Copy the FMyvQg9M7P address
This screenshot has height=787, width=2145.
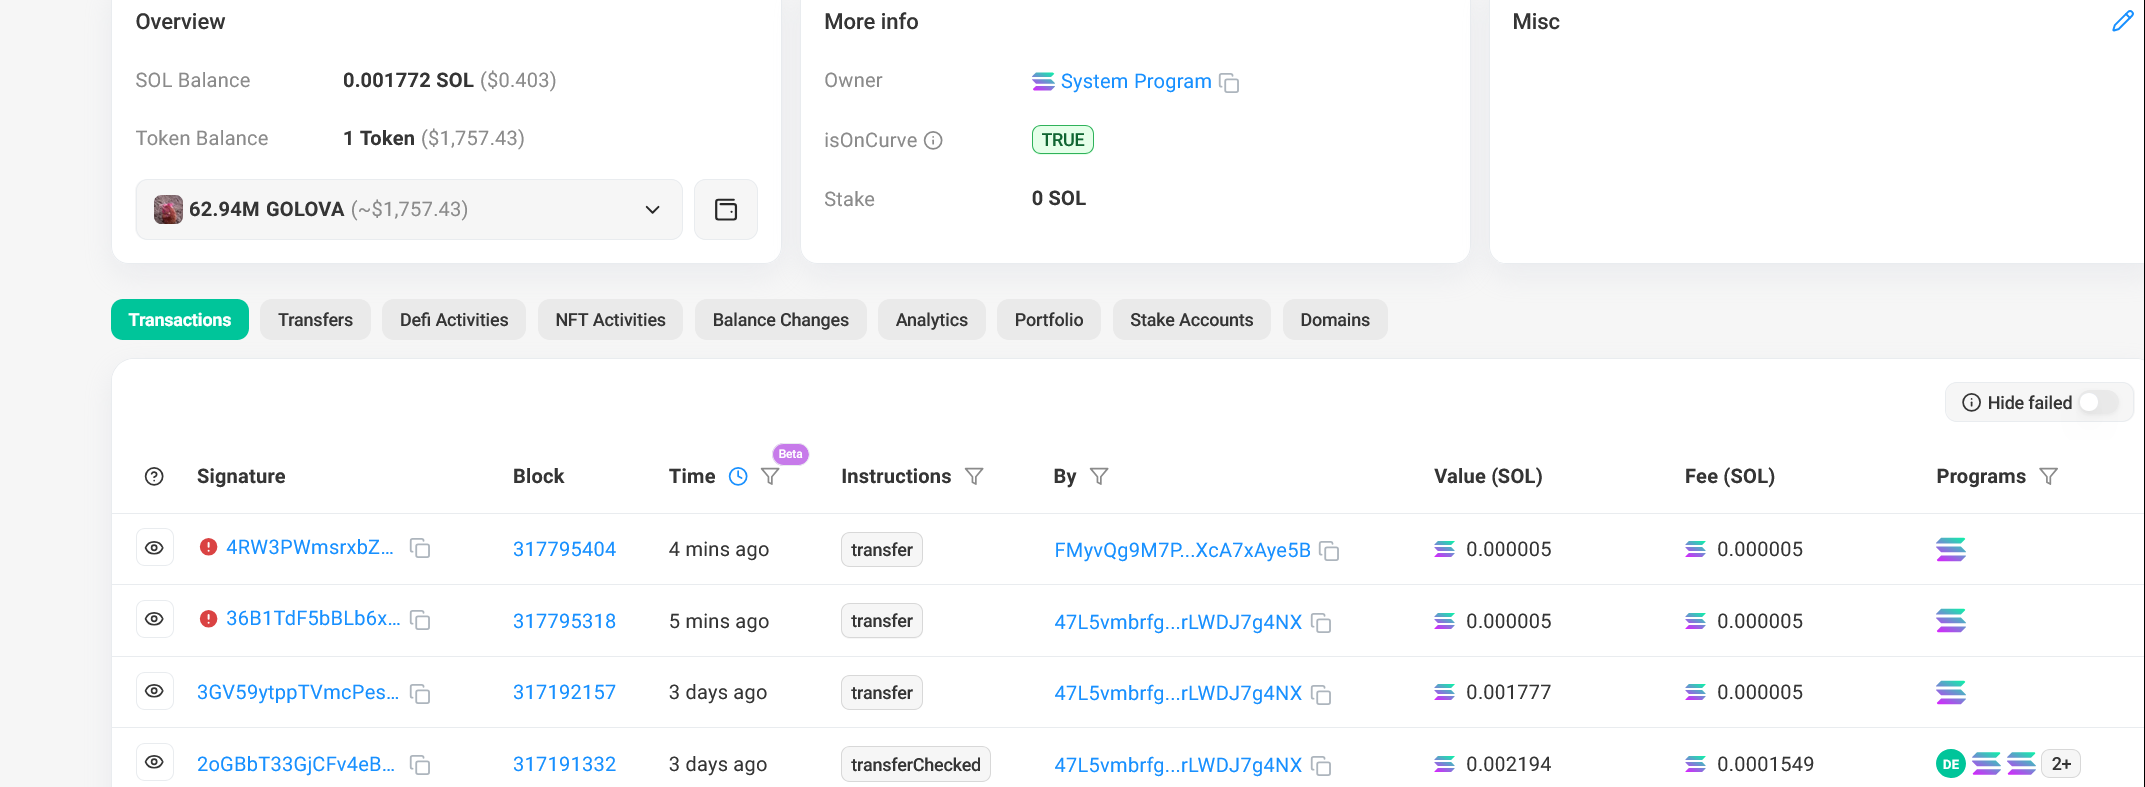(x=1329, y=551)
